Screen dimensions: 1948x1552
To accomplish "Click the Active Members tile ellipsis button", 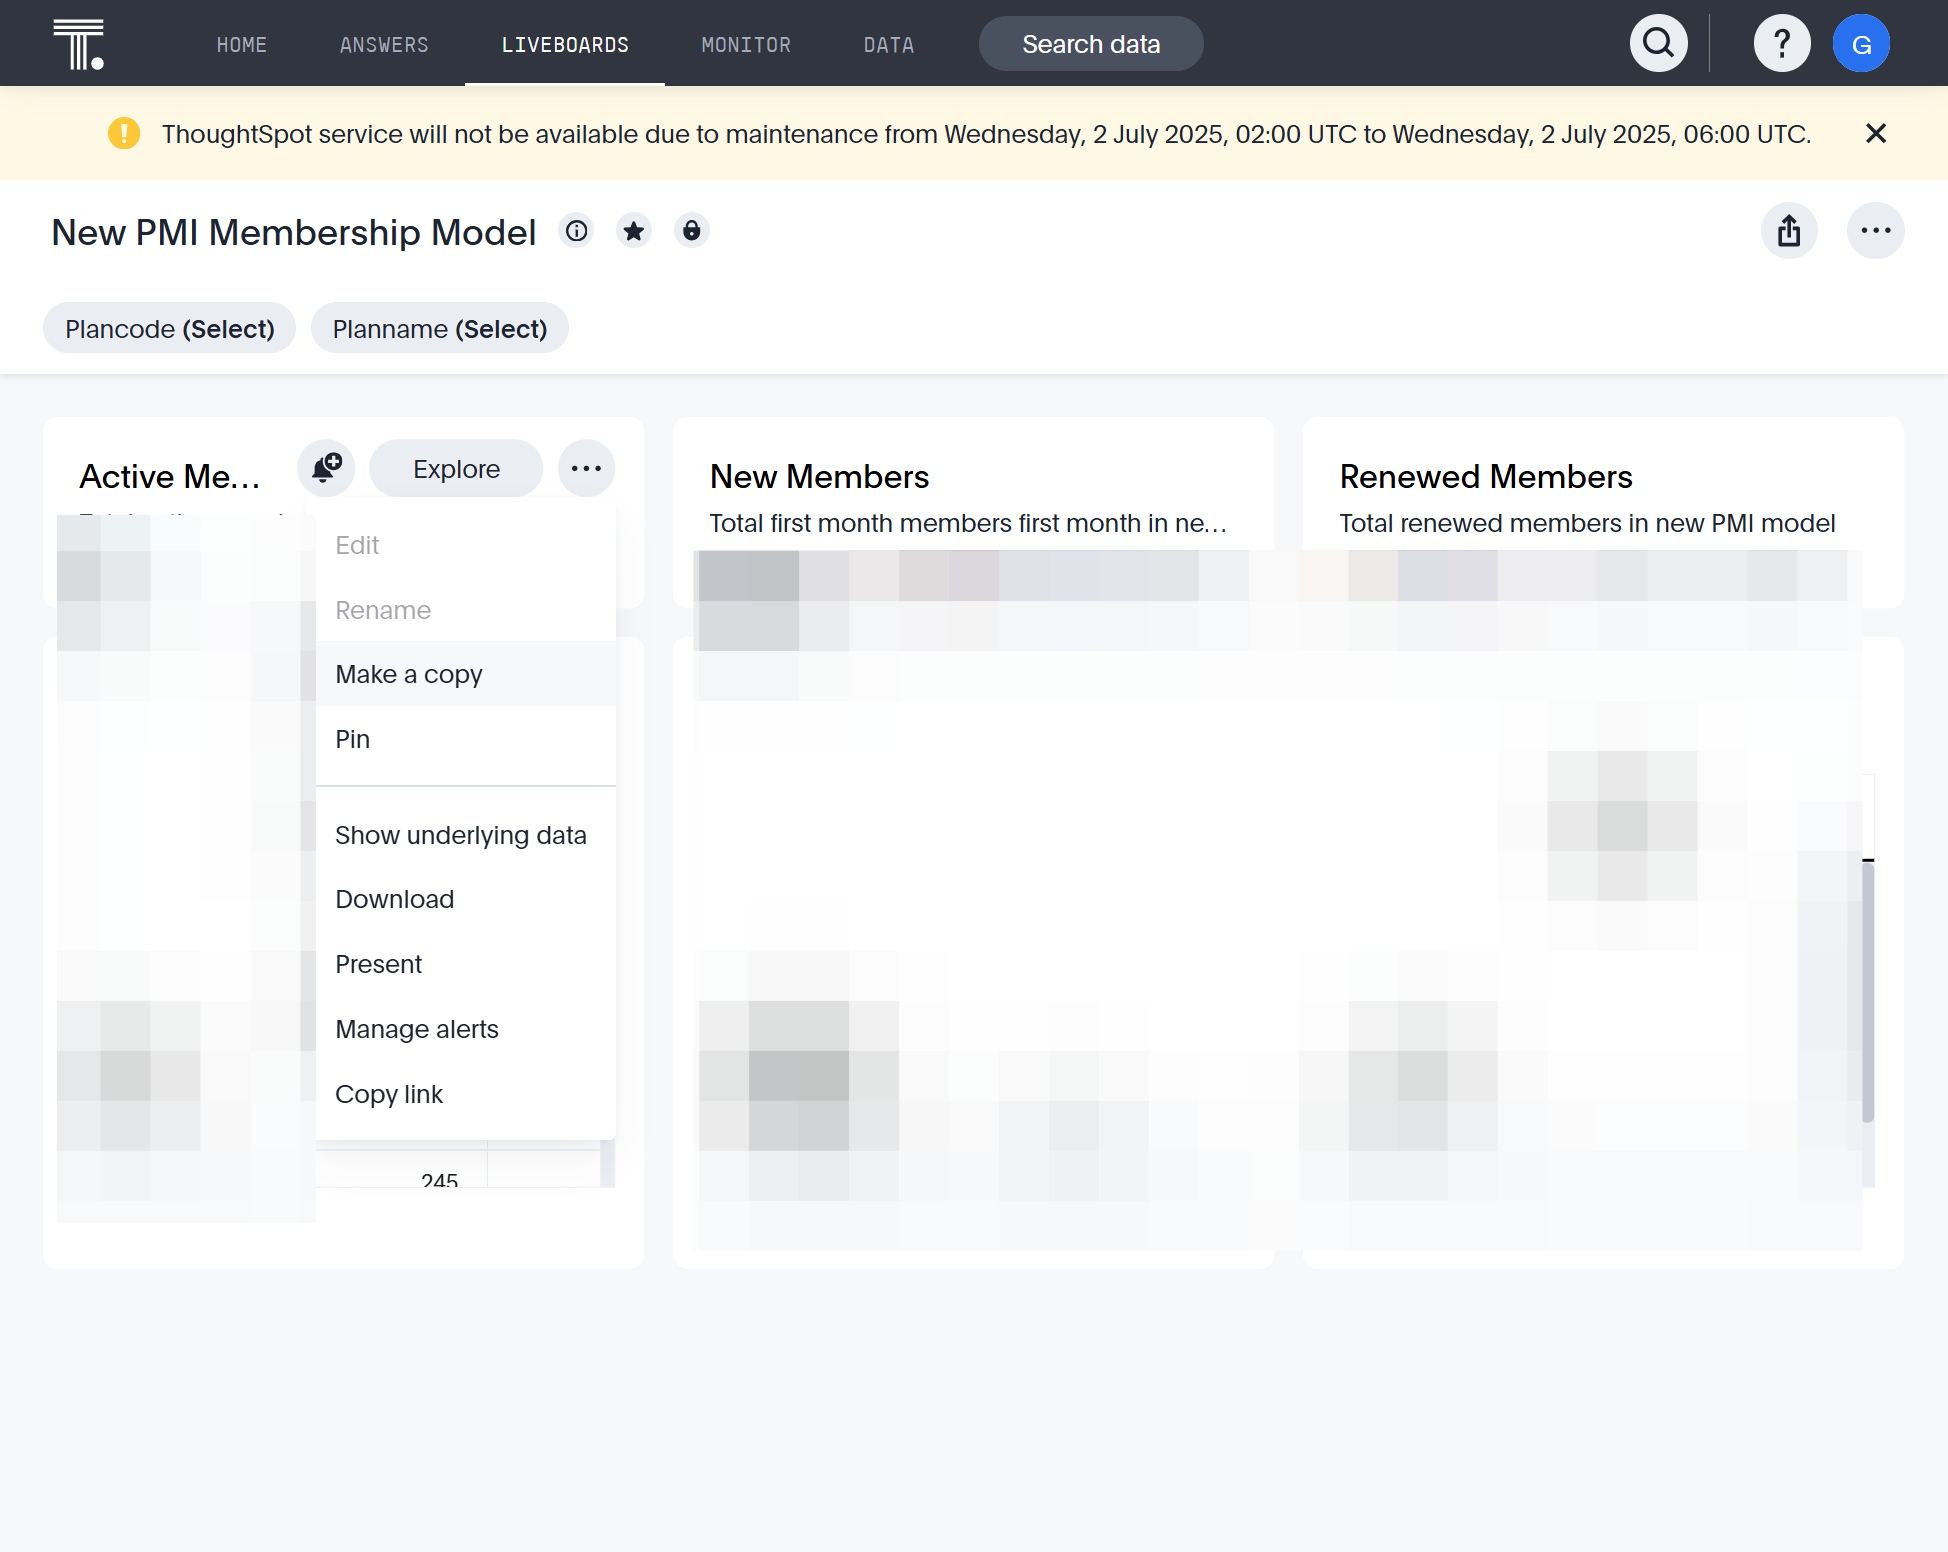I will click(x=586, y=468).
